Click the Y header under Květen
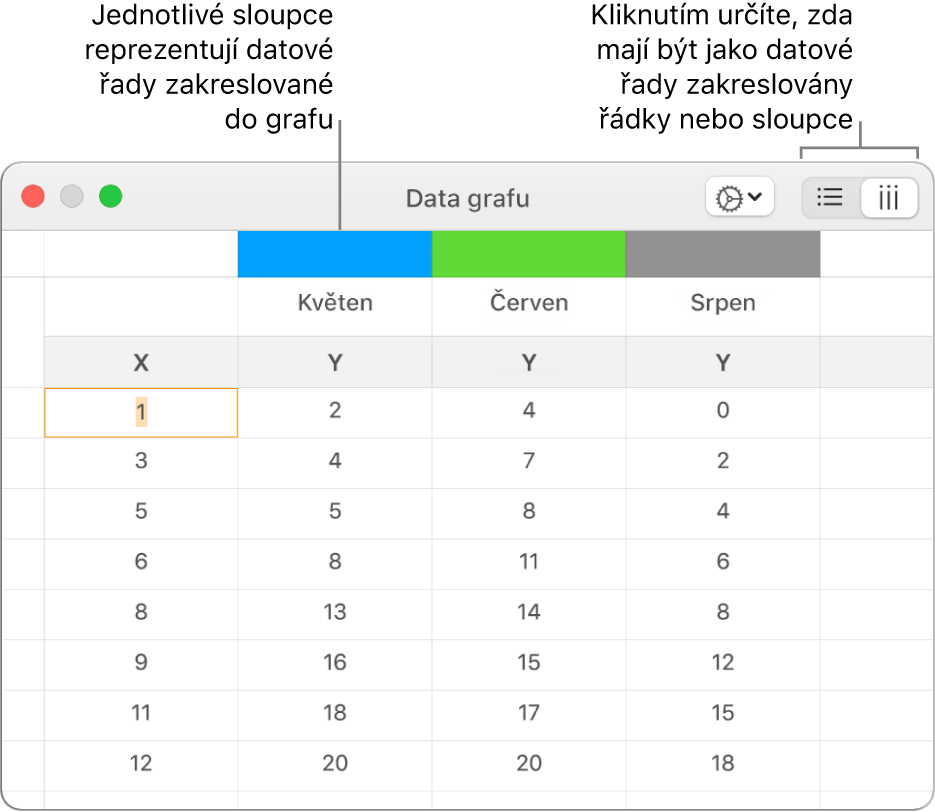Image resolution: width=935 pixels, height=812 pixels. (335, 363)
